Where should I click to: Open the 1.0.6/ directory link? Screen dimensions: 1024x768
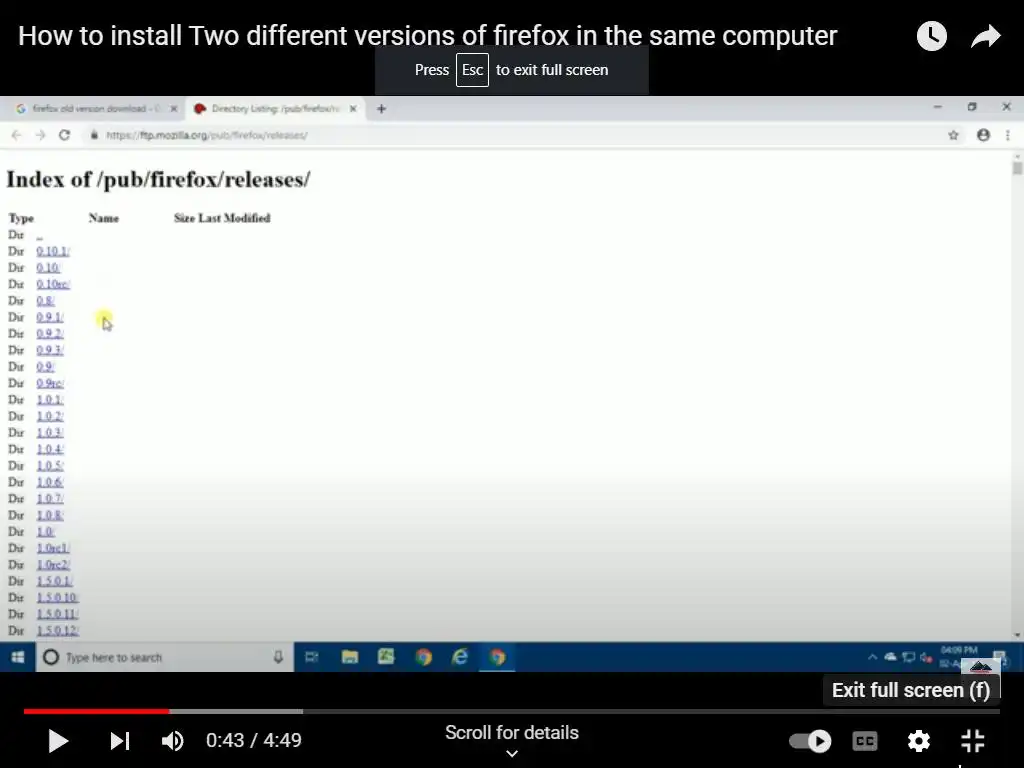pyautogui.click(x=50, y=482)
